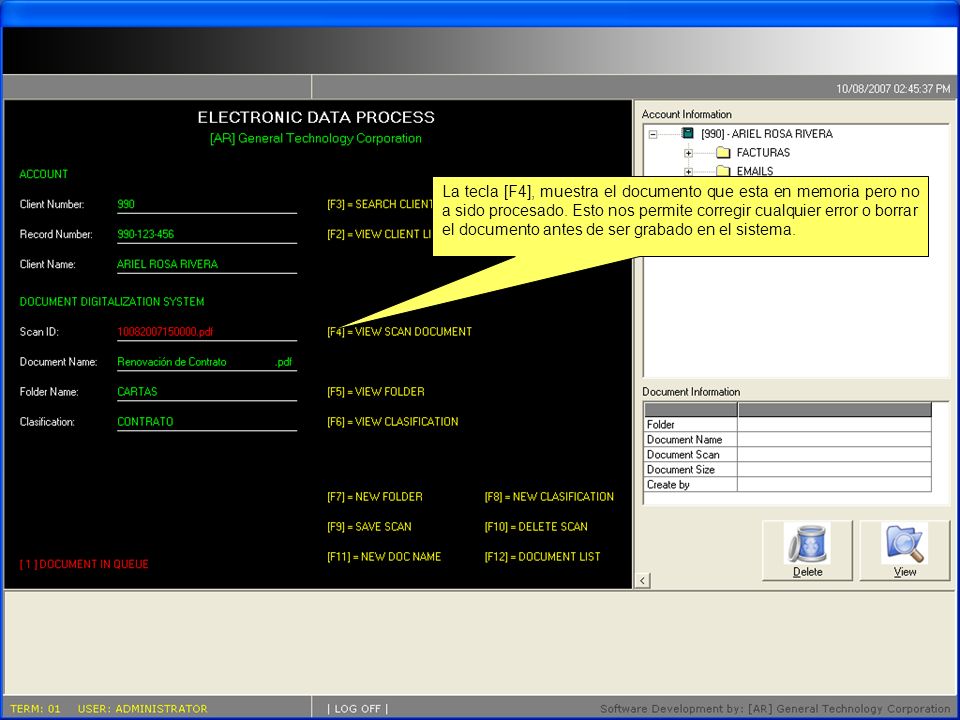The height and width of the screenshot is (720, 960).
Task: Click the Client Name field ARIEL ROSA RIVERA
Action: [207, 264]
